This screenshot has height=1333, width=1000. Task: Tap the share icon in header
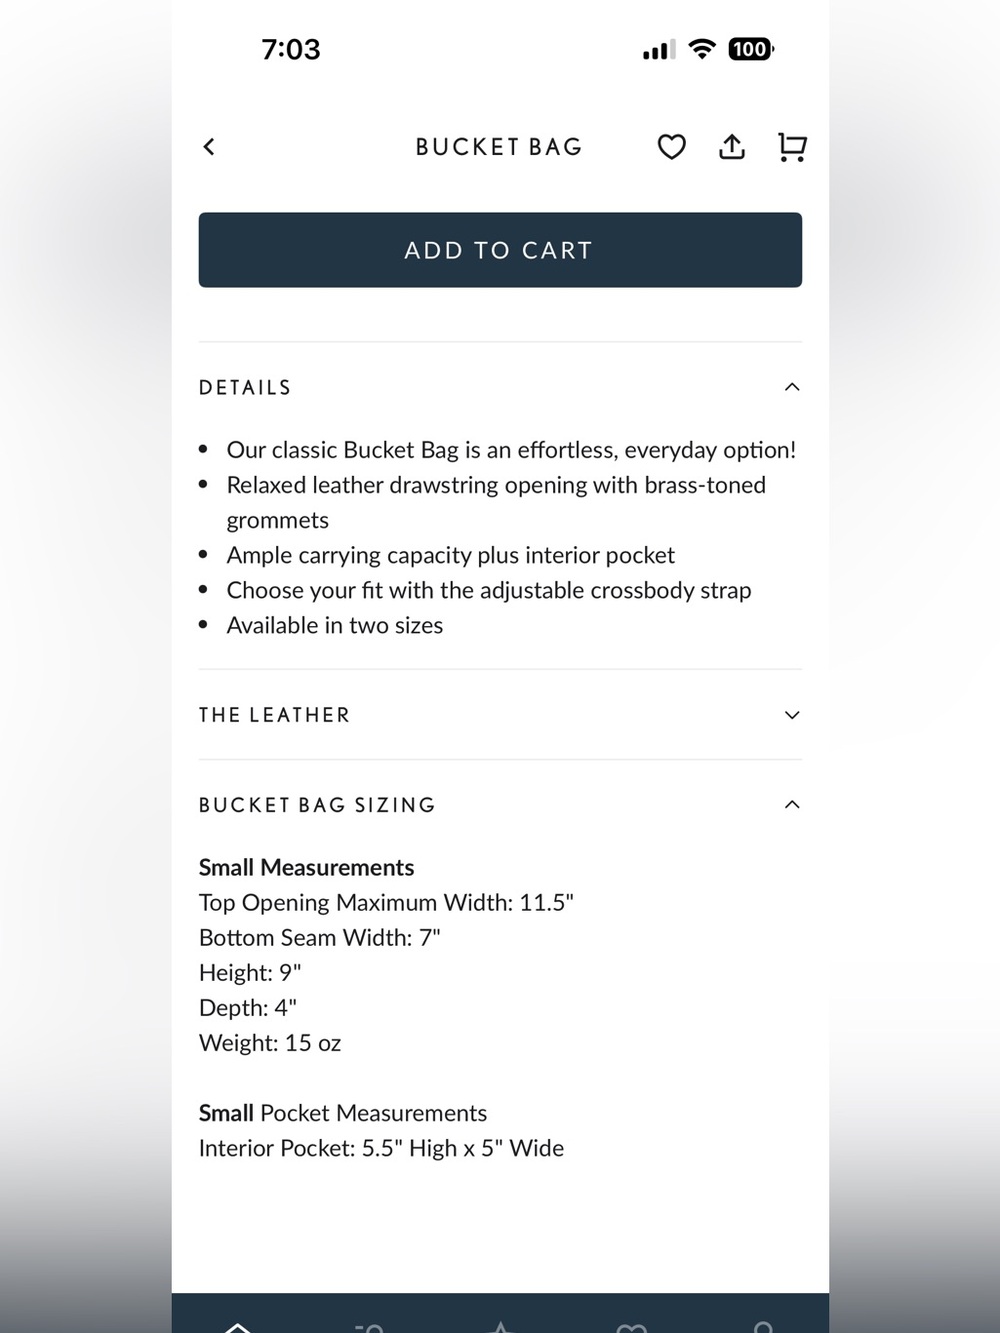[x=732, y=147]
